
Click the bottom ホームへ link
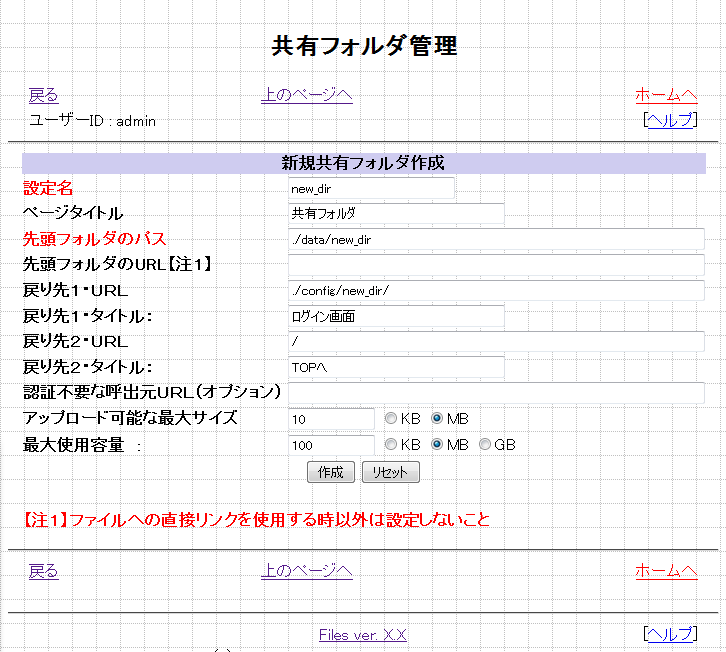666,570
